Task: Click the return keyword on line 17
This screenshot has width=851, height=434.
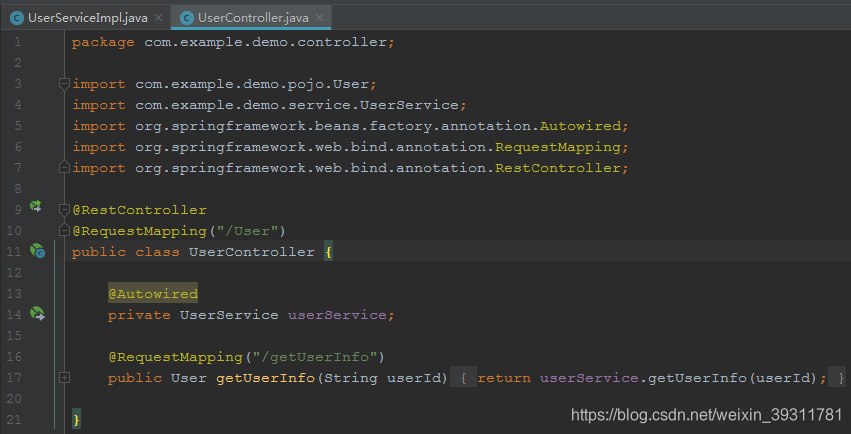Action: tap(504, 378)
